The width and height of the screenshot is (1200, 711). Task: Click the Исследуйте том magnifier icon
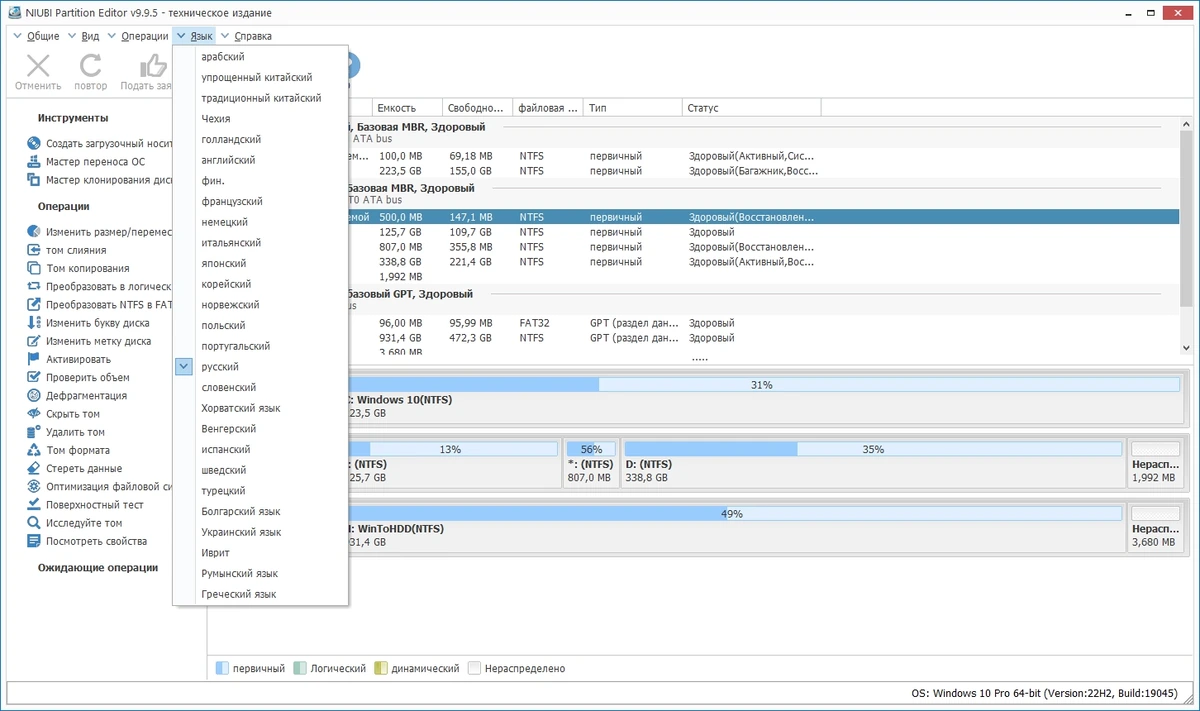(34, 523)
